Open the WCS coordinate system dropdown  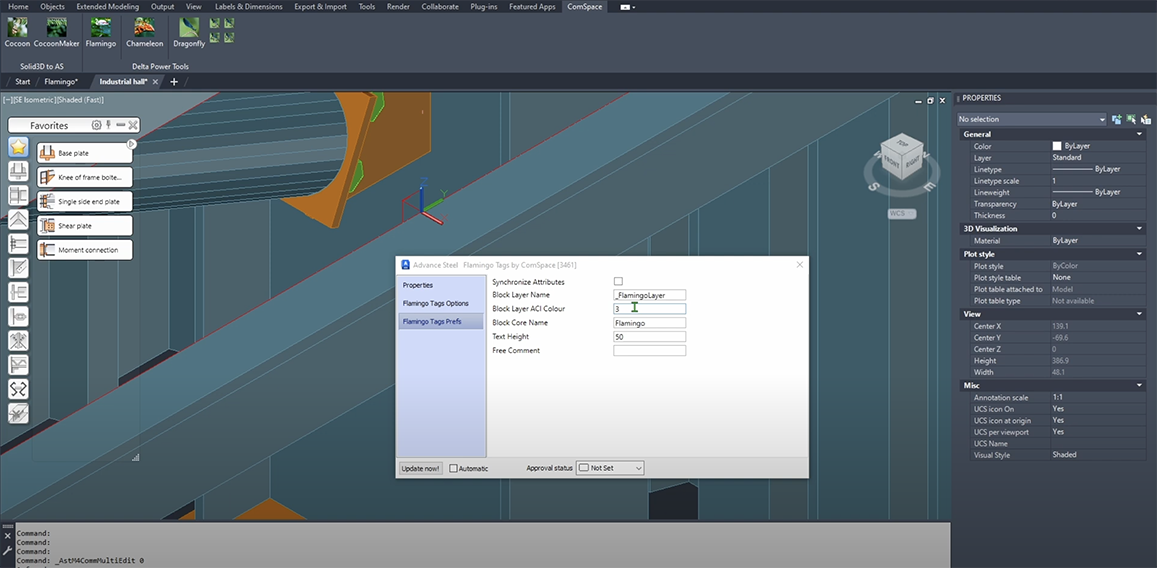[x=902, y=214]
